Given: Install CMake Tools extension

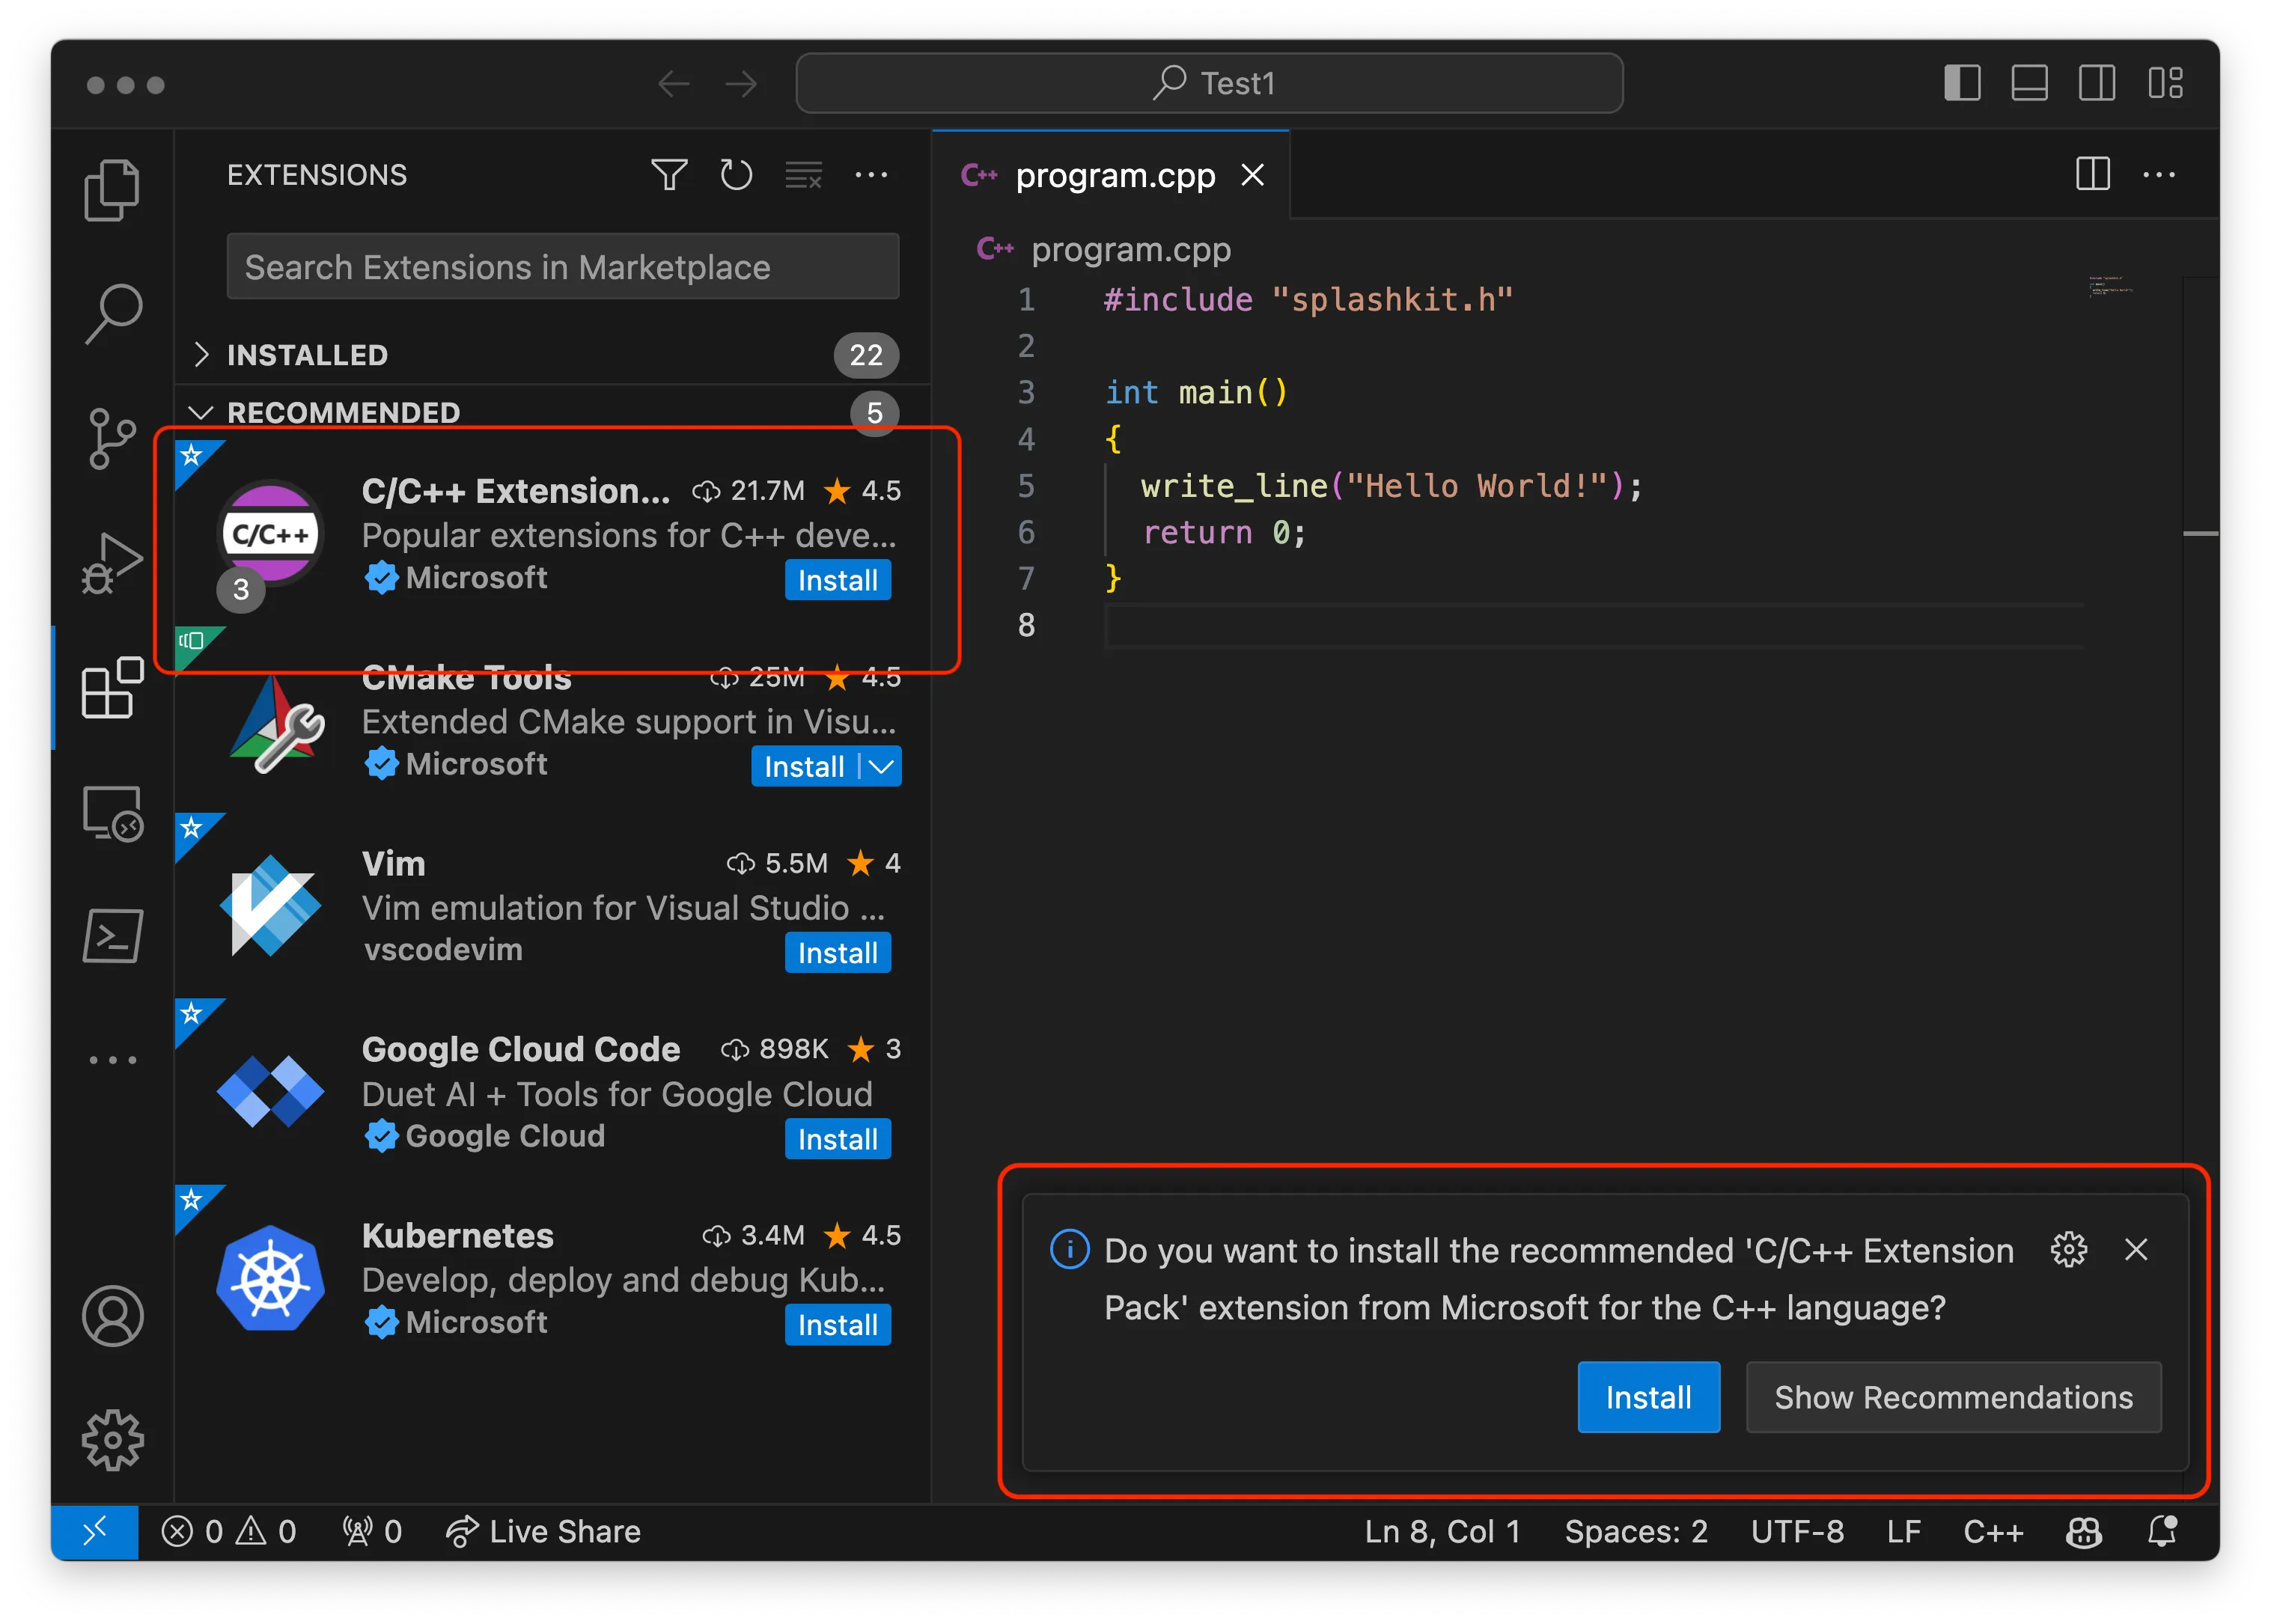Looking at the screenshot, I should tap(804, 767).
